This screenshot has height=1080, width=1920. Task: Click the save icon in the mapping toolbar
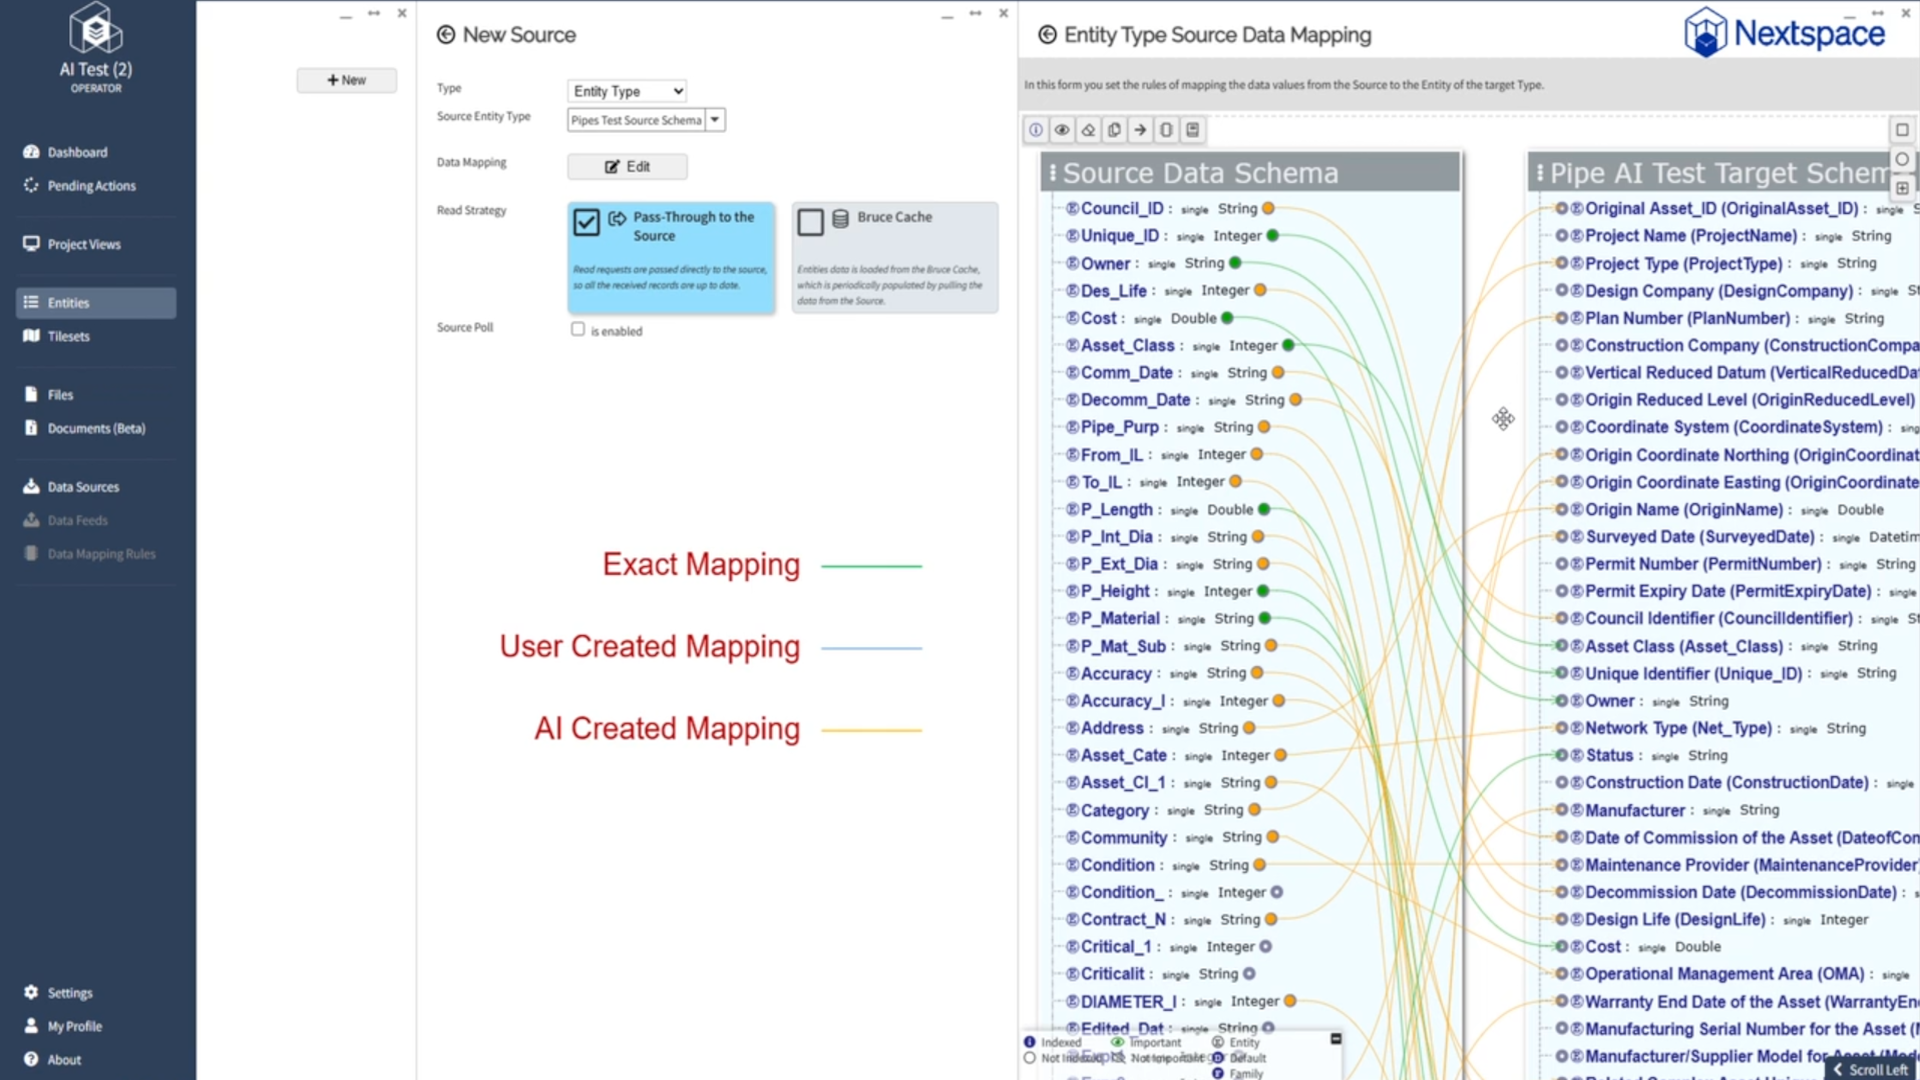pyautogui.click(x=1192, y=129)
